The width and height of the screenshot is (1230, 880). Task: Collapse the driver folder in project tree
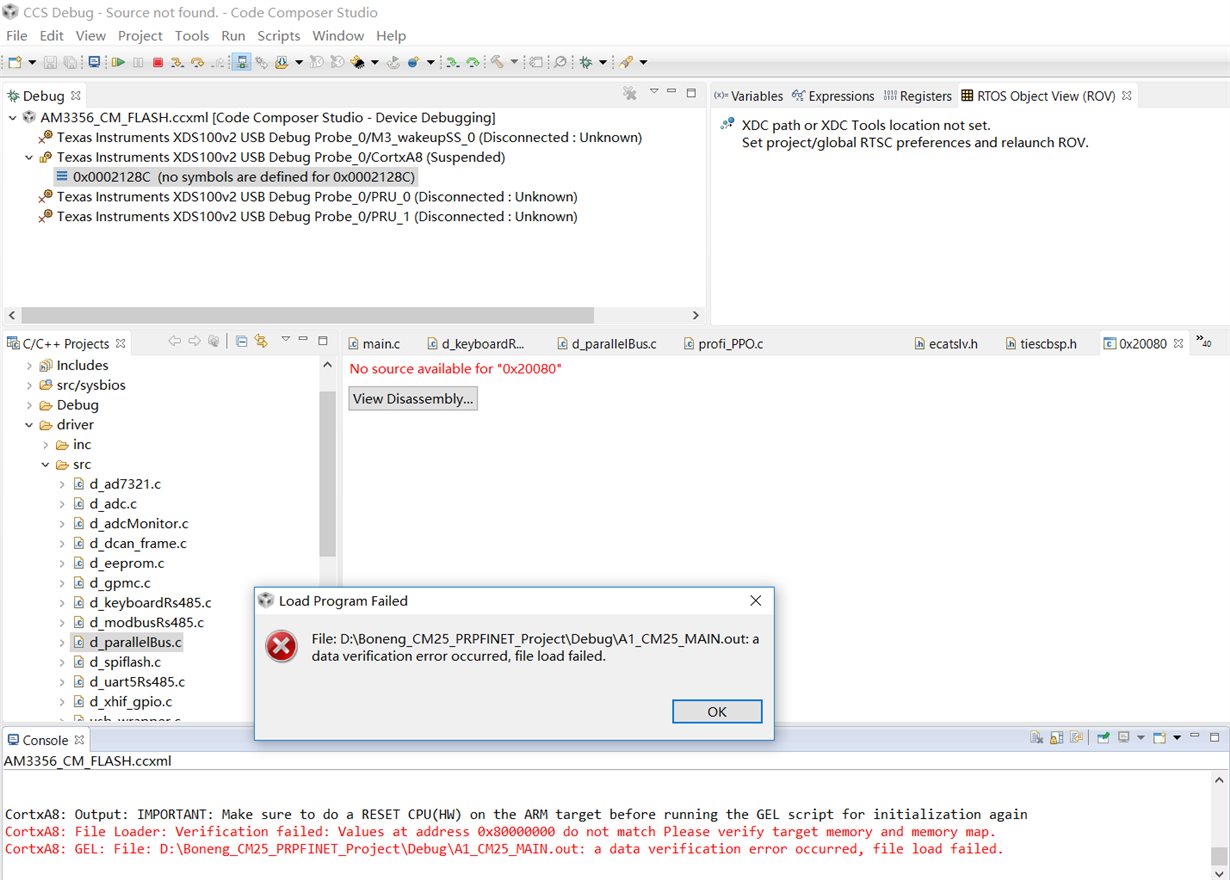[29, 425]
